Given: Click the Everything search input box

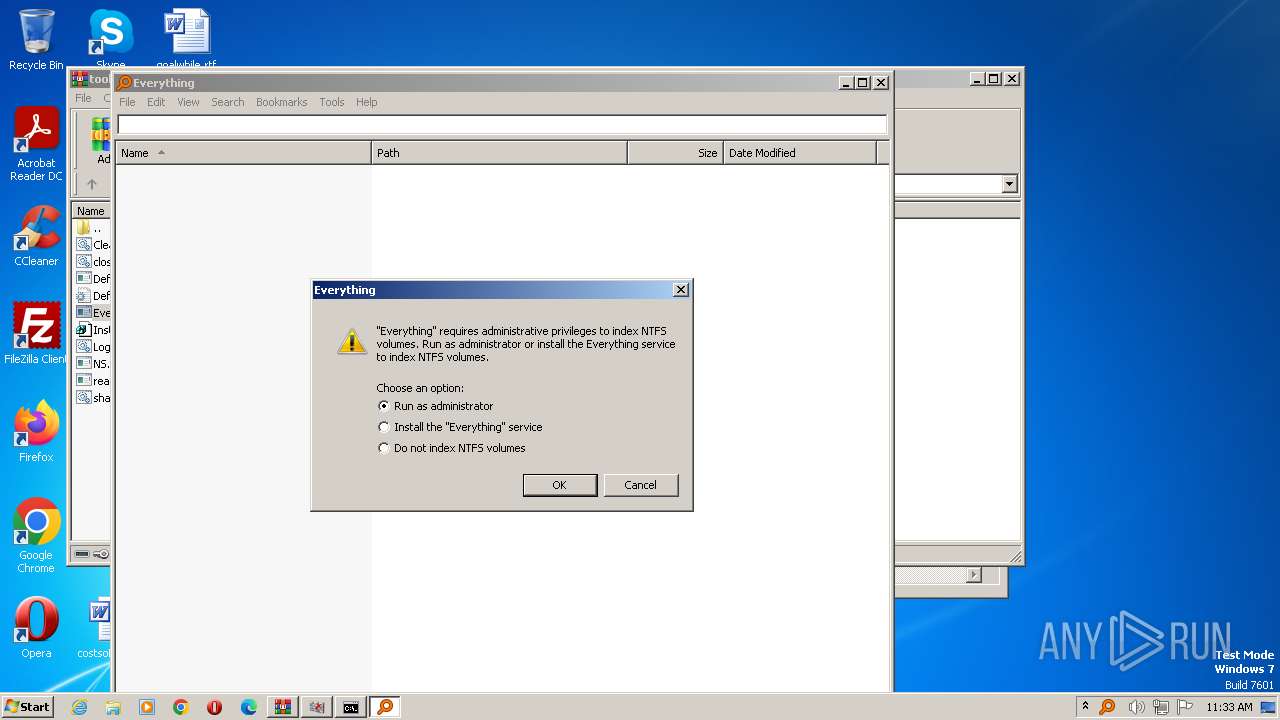Looking at the screenshot, I should (502, 124).
